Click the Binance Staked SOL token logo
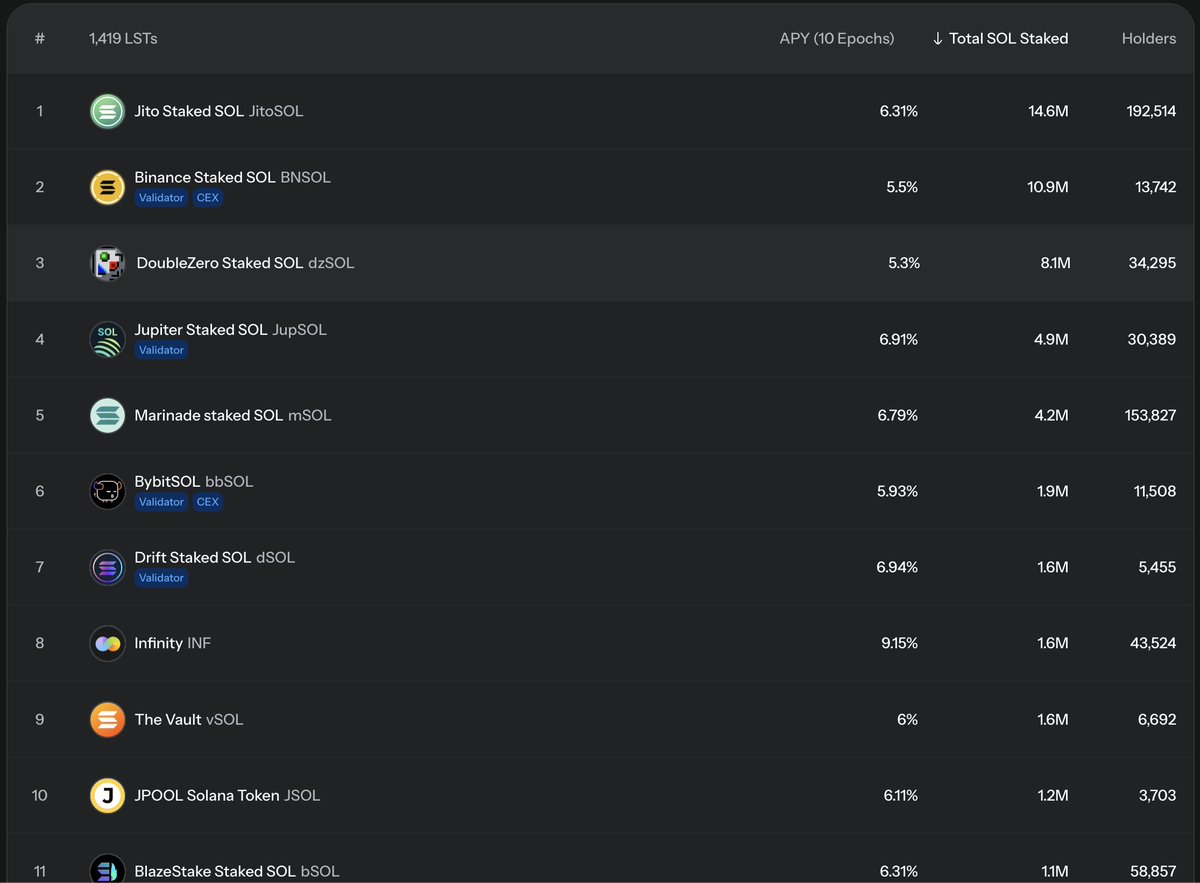The image size is (1200, 883). pos(107,187)
